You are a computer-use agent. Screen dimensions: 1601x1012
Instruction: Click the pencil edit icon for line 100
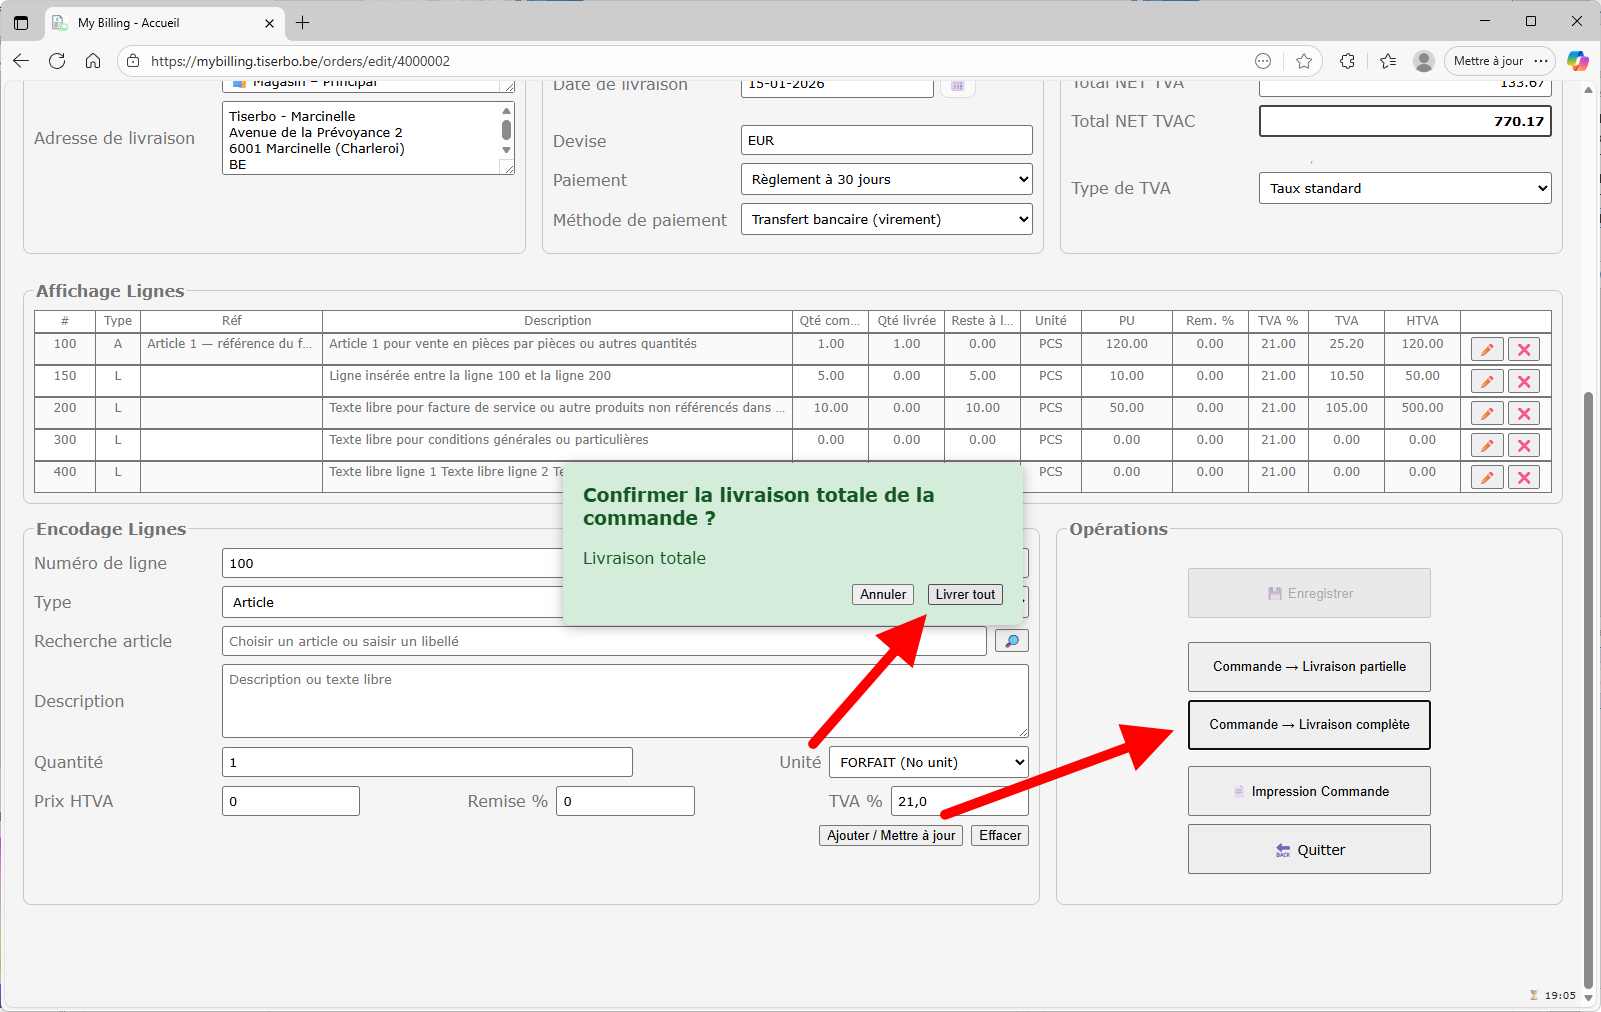click(1487, 350)
